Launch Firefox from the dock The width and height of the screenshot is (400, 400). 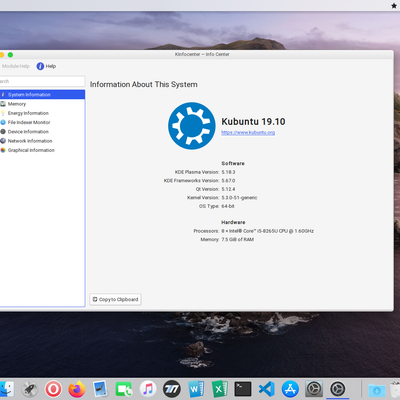pos(77,389)
